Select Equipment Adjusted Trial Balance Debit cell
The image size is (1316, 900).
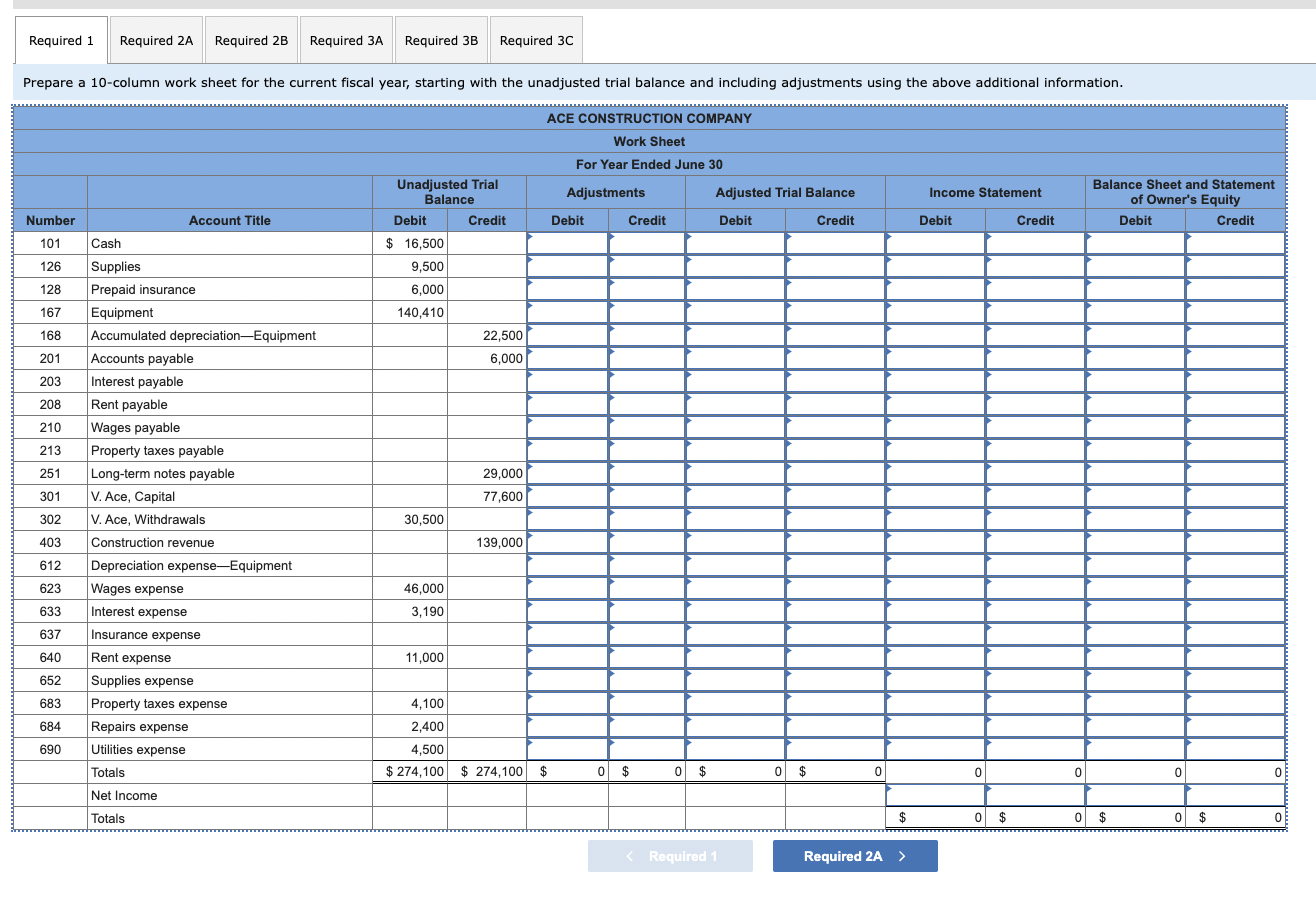[x=735, y=312]
